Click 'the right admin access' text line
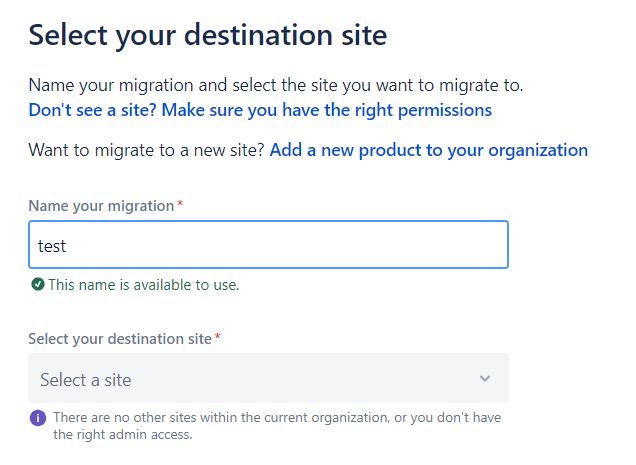This screenshot has height=465, width=636. pyautogui.click(x=122, y=435)
